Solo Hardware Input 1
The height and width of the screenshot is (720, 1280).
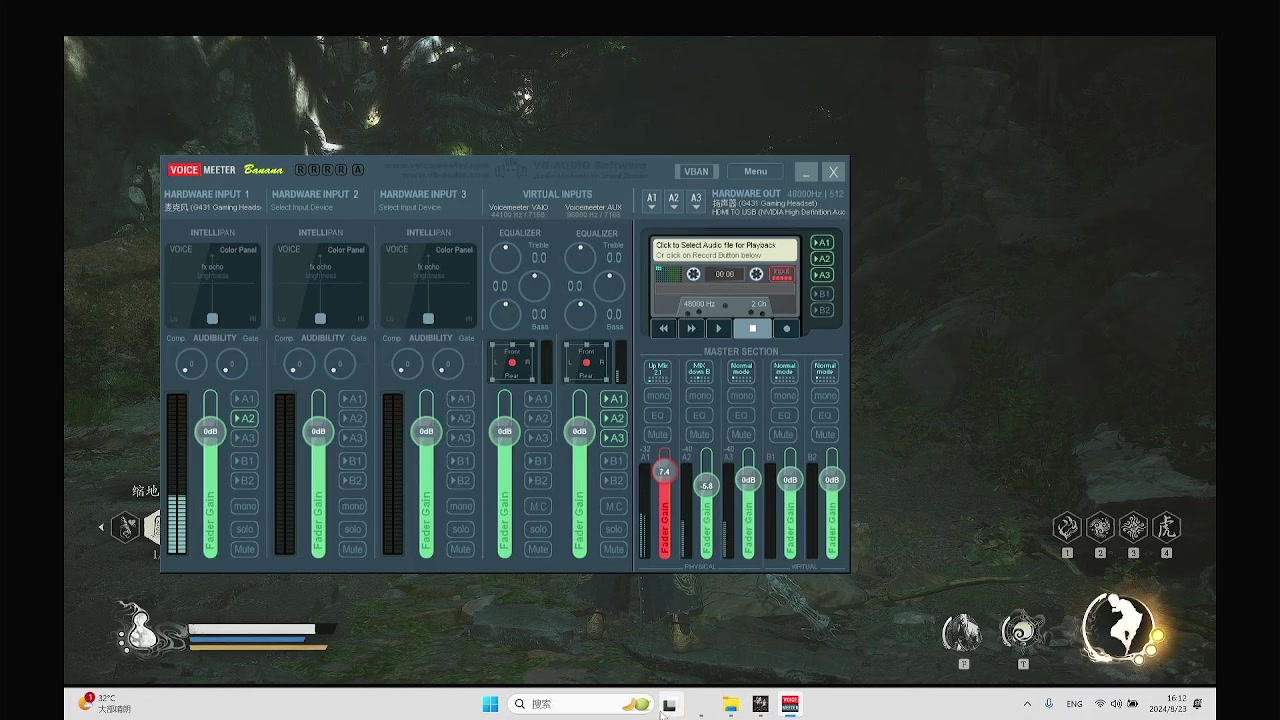tap(245, 529)
